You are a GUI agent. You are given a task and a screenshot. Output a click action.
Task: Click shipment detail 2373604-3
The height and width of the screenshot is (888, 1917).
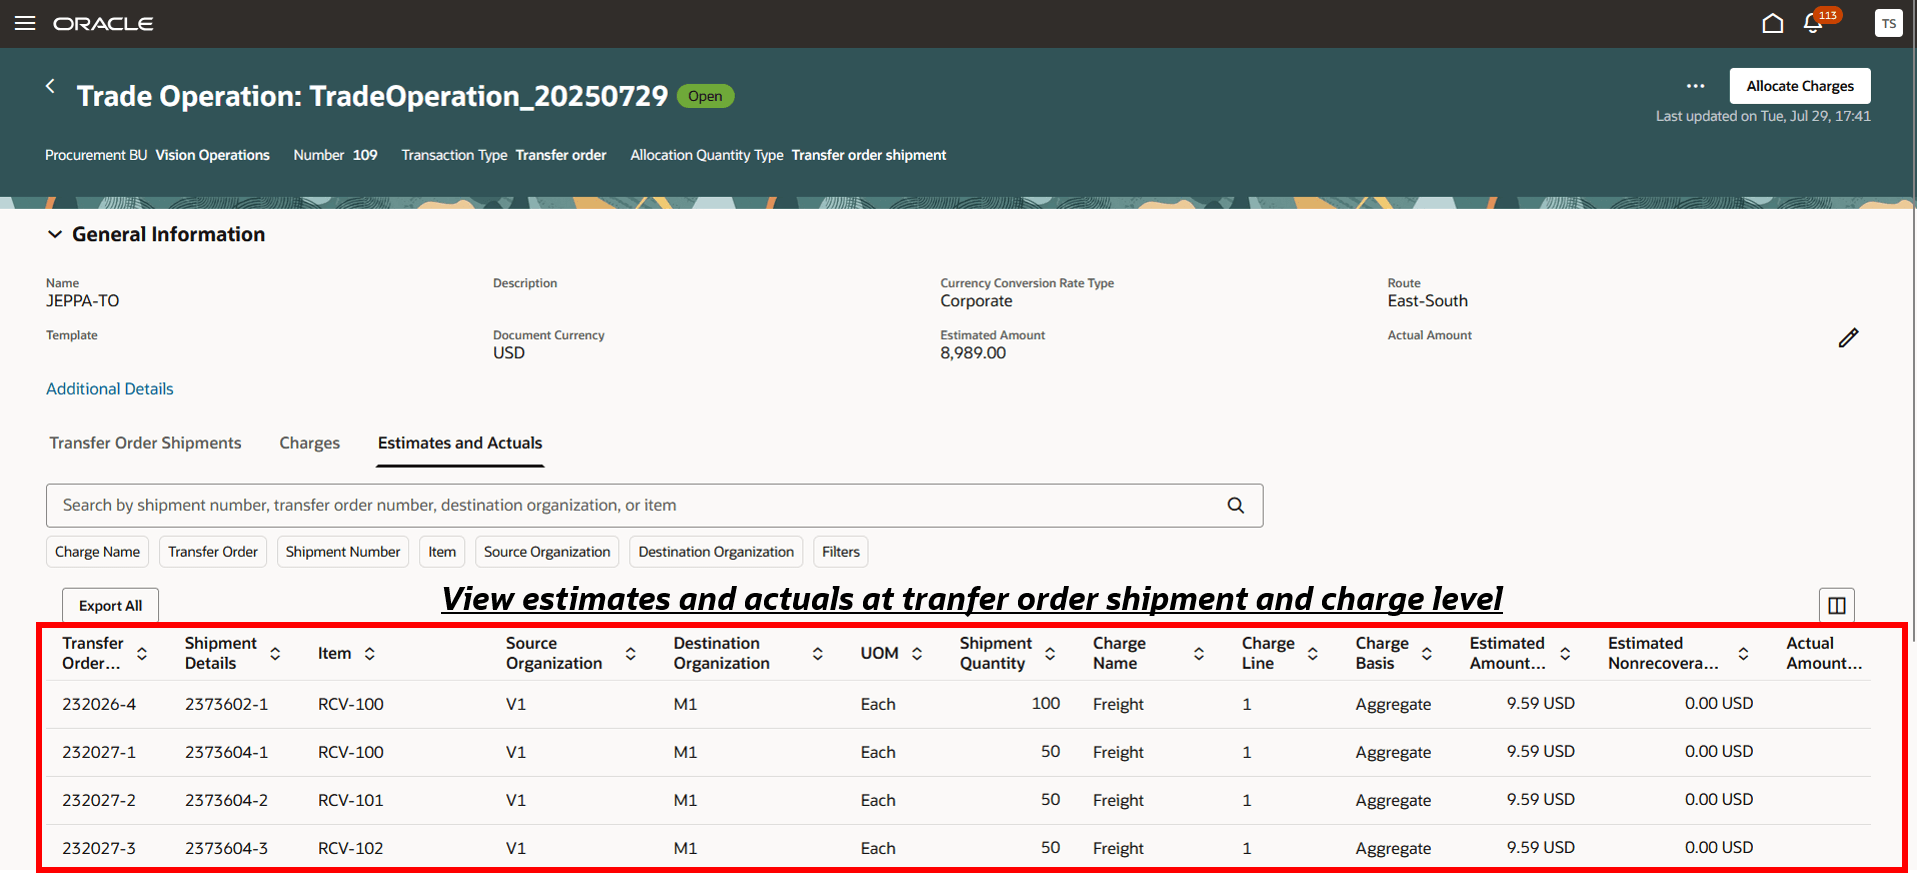pyautogui.click(x=226, y=848)
